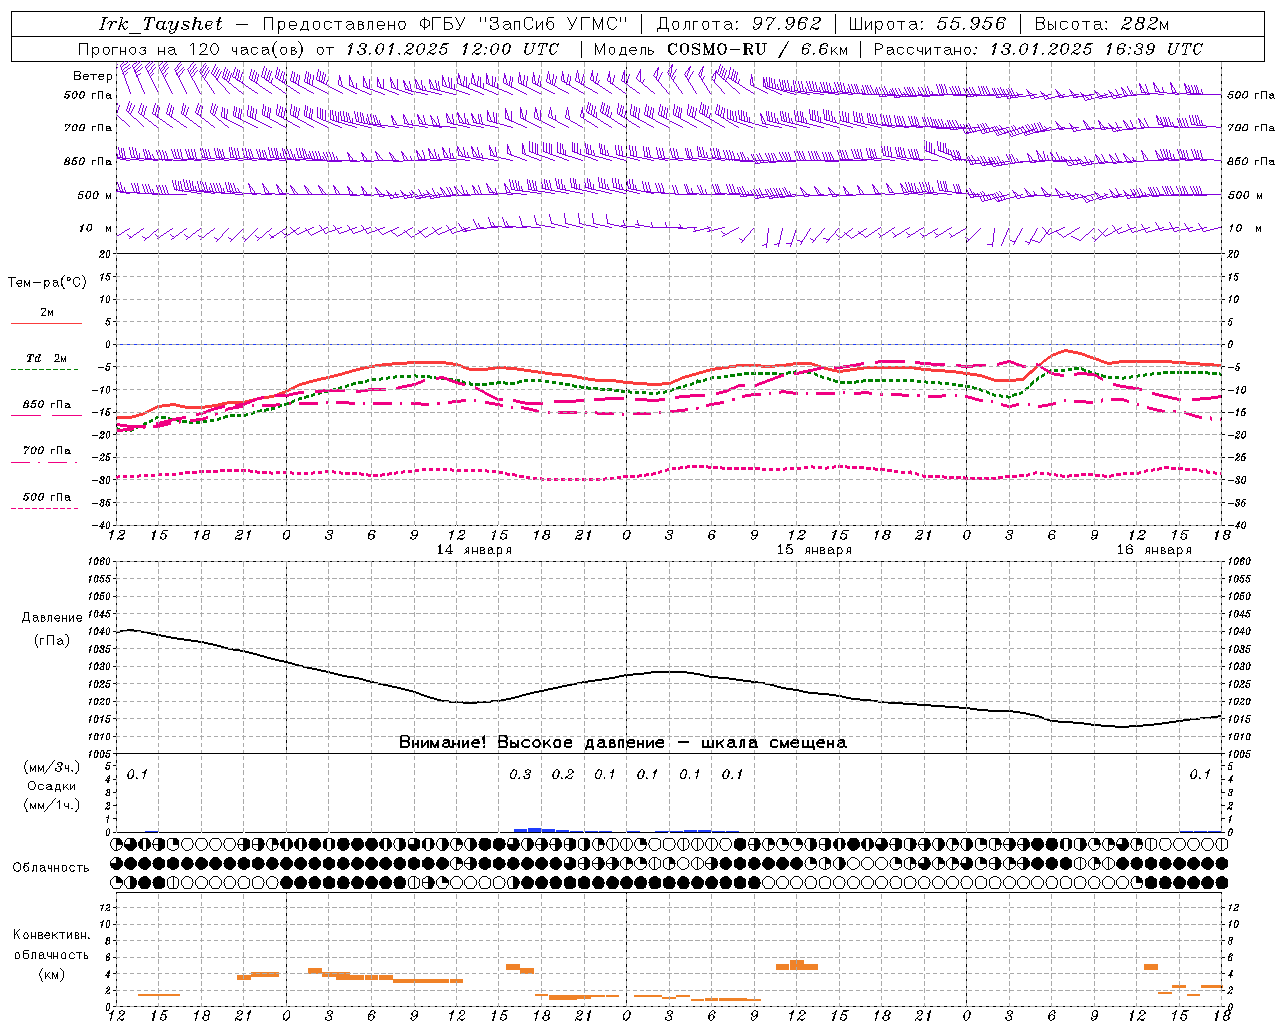The width and height of the screenshot is (1280, 1024).
Task: Click the '700 гПа' temperature legend entry
Action: pos(46,451)
